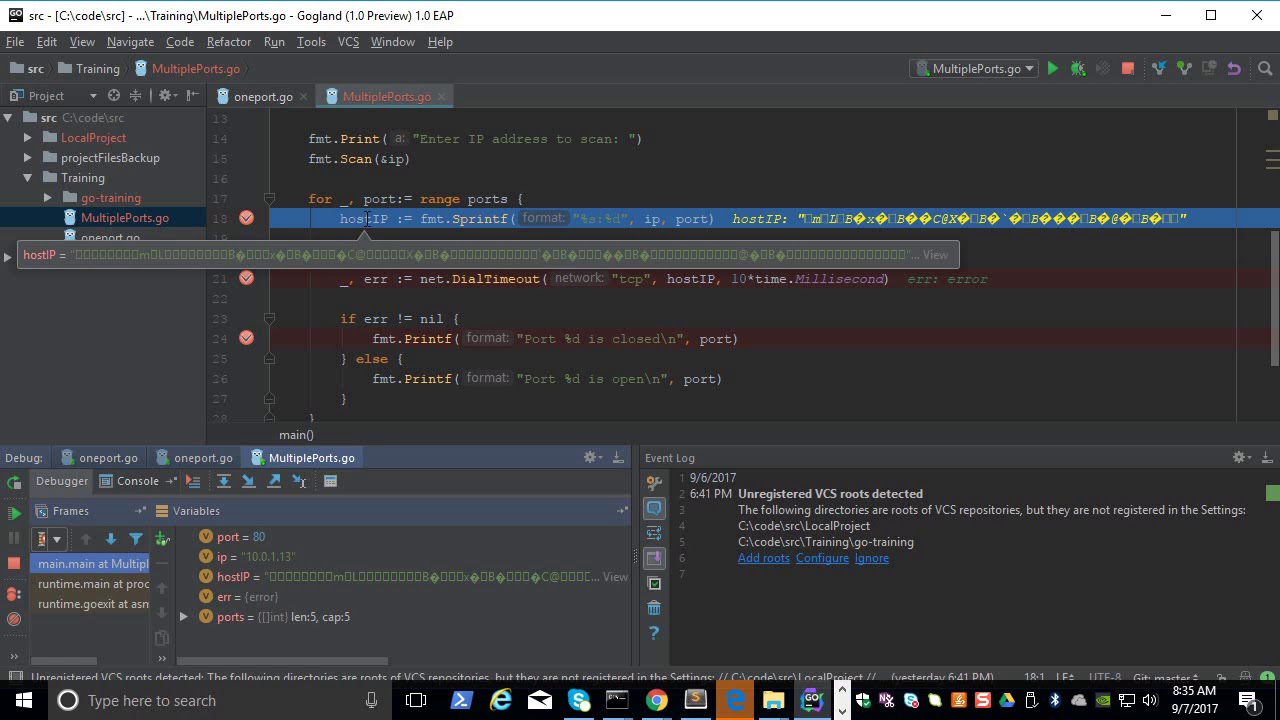Select the runtime.goexit frame
The image size is (1280, 720).
93,604
